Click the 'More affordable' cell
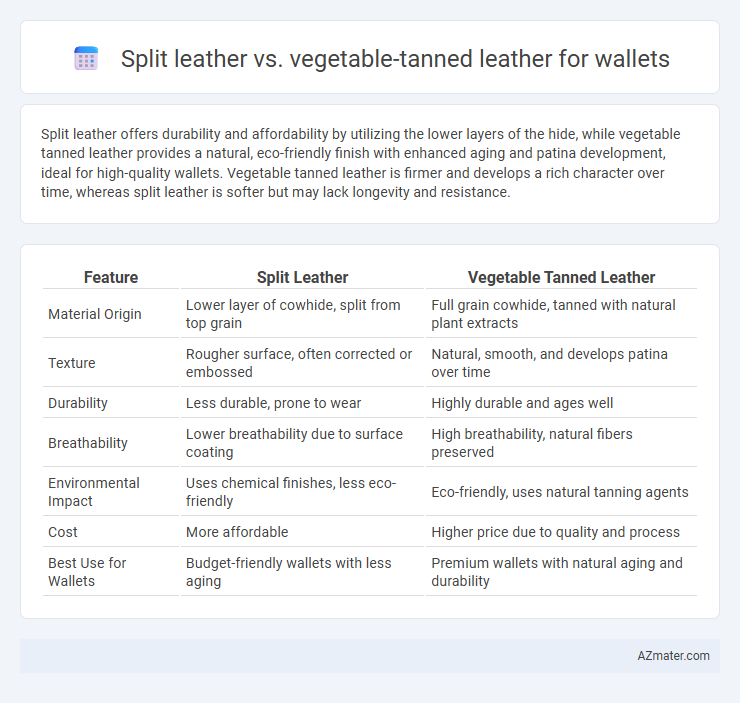Screen dimensions: 740x703 tap(237, 532)
